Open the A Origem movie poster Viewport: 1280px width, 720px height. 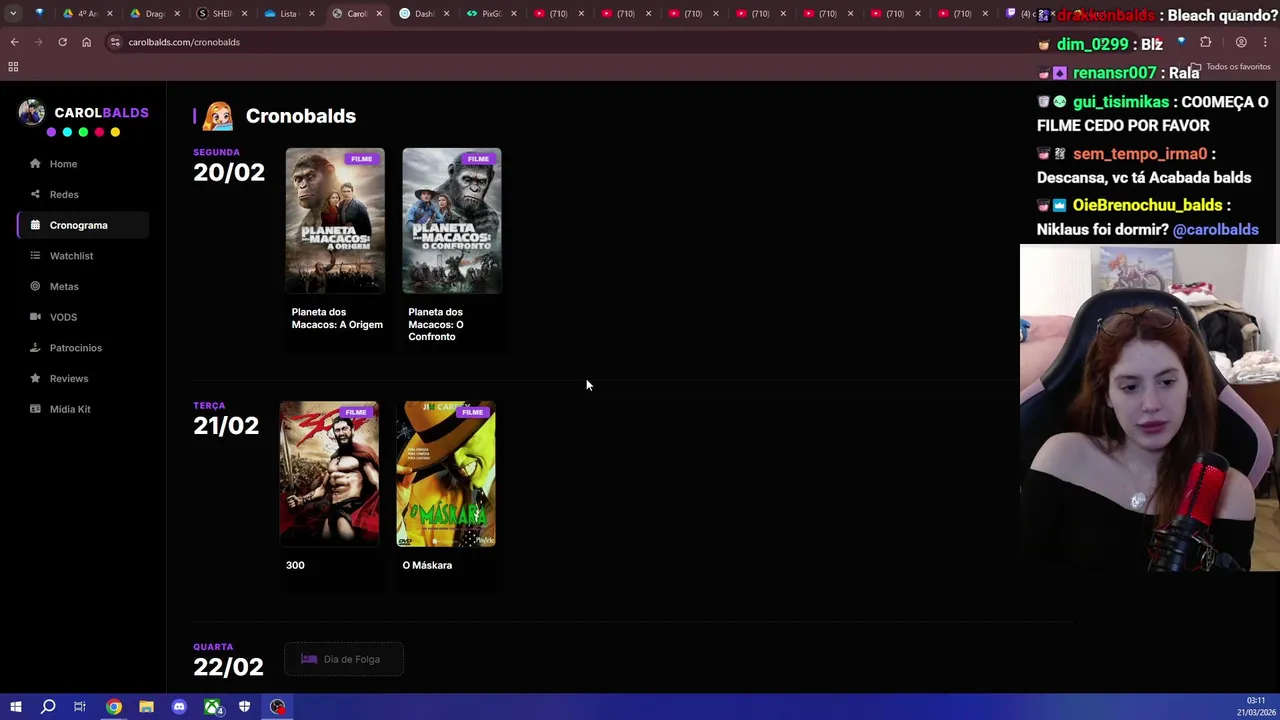[x=335, y=221]
